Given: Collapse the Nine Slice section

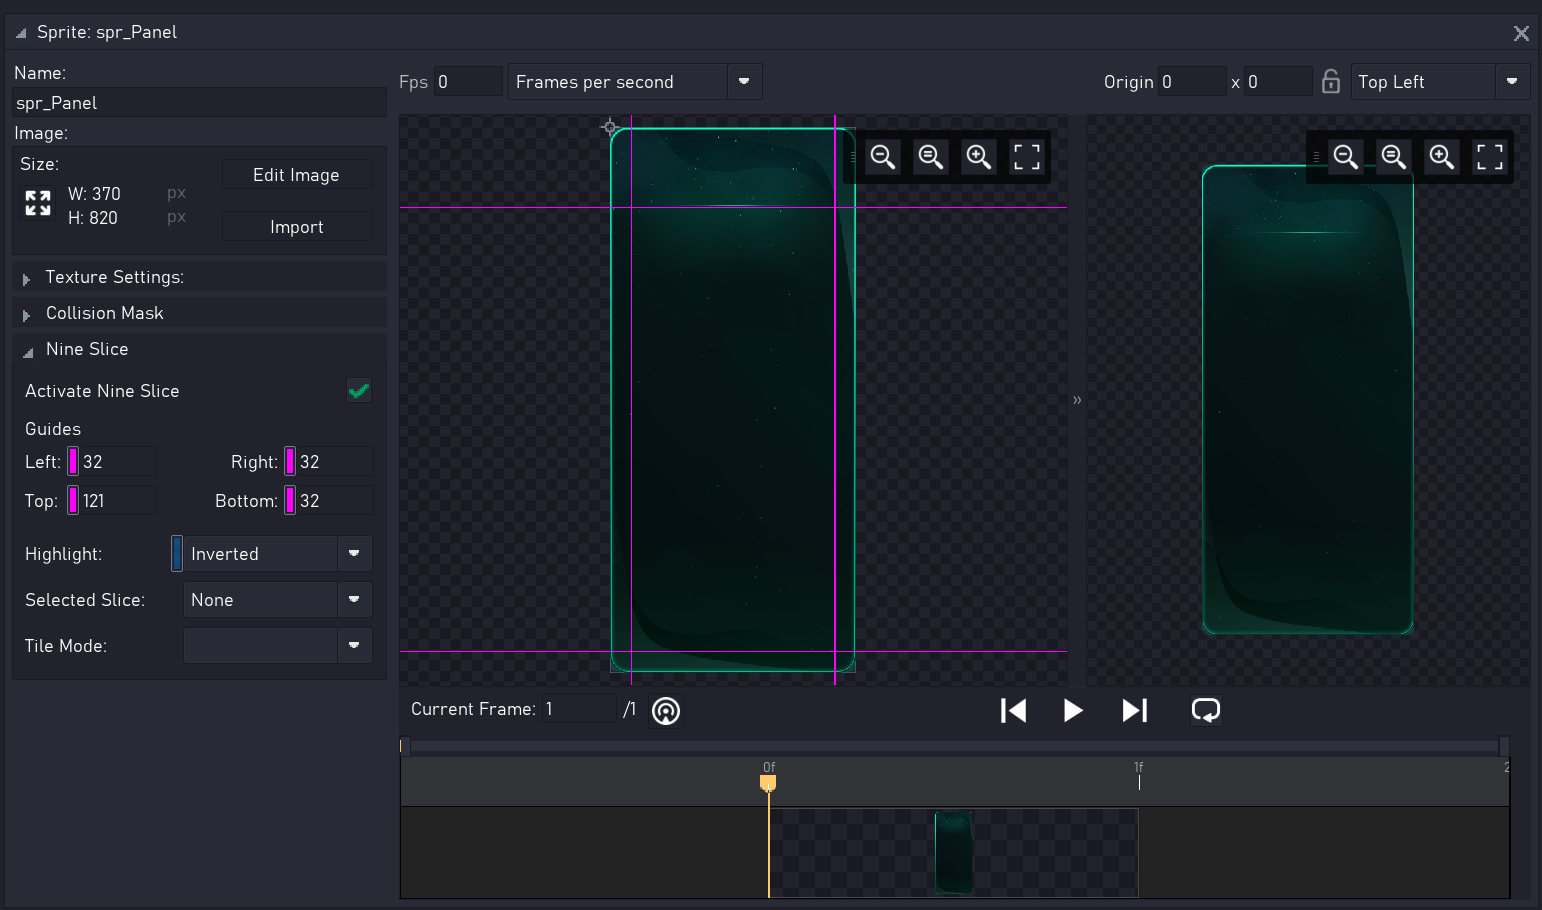Looking at the screenshot, I should pyautogui.click(x=28, y=351).
